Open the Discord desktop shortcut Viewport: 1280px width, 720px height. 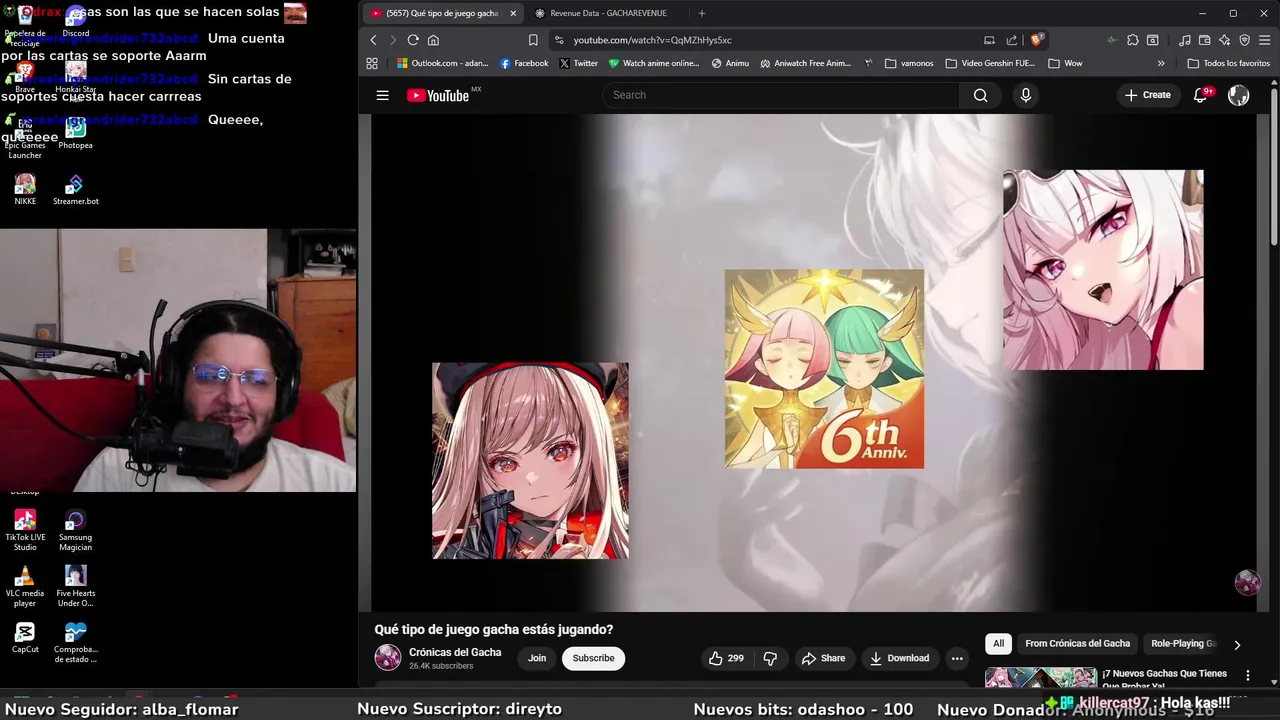75,21
